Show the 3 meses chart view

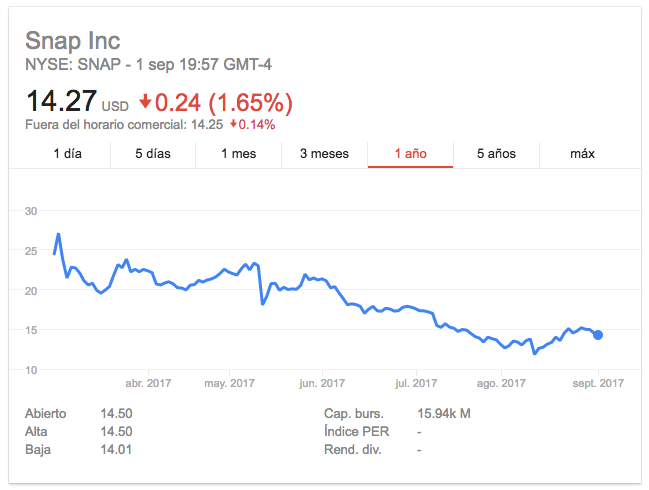point(324,153)
